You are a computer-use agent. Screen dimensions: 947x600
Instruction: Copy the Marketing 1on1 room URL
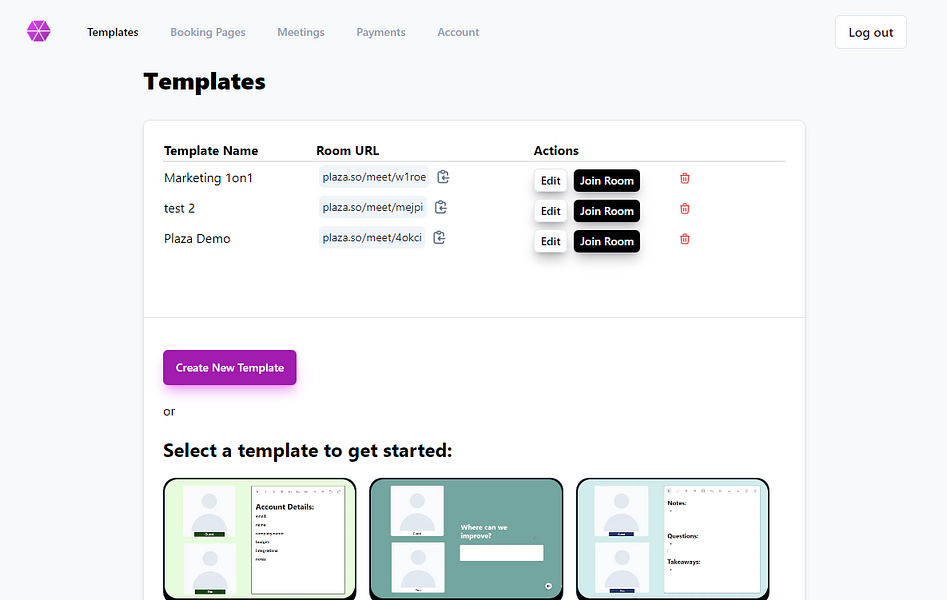[x=443, y=176]
